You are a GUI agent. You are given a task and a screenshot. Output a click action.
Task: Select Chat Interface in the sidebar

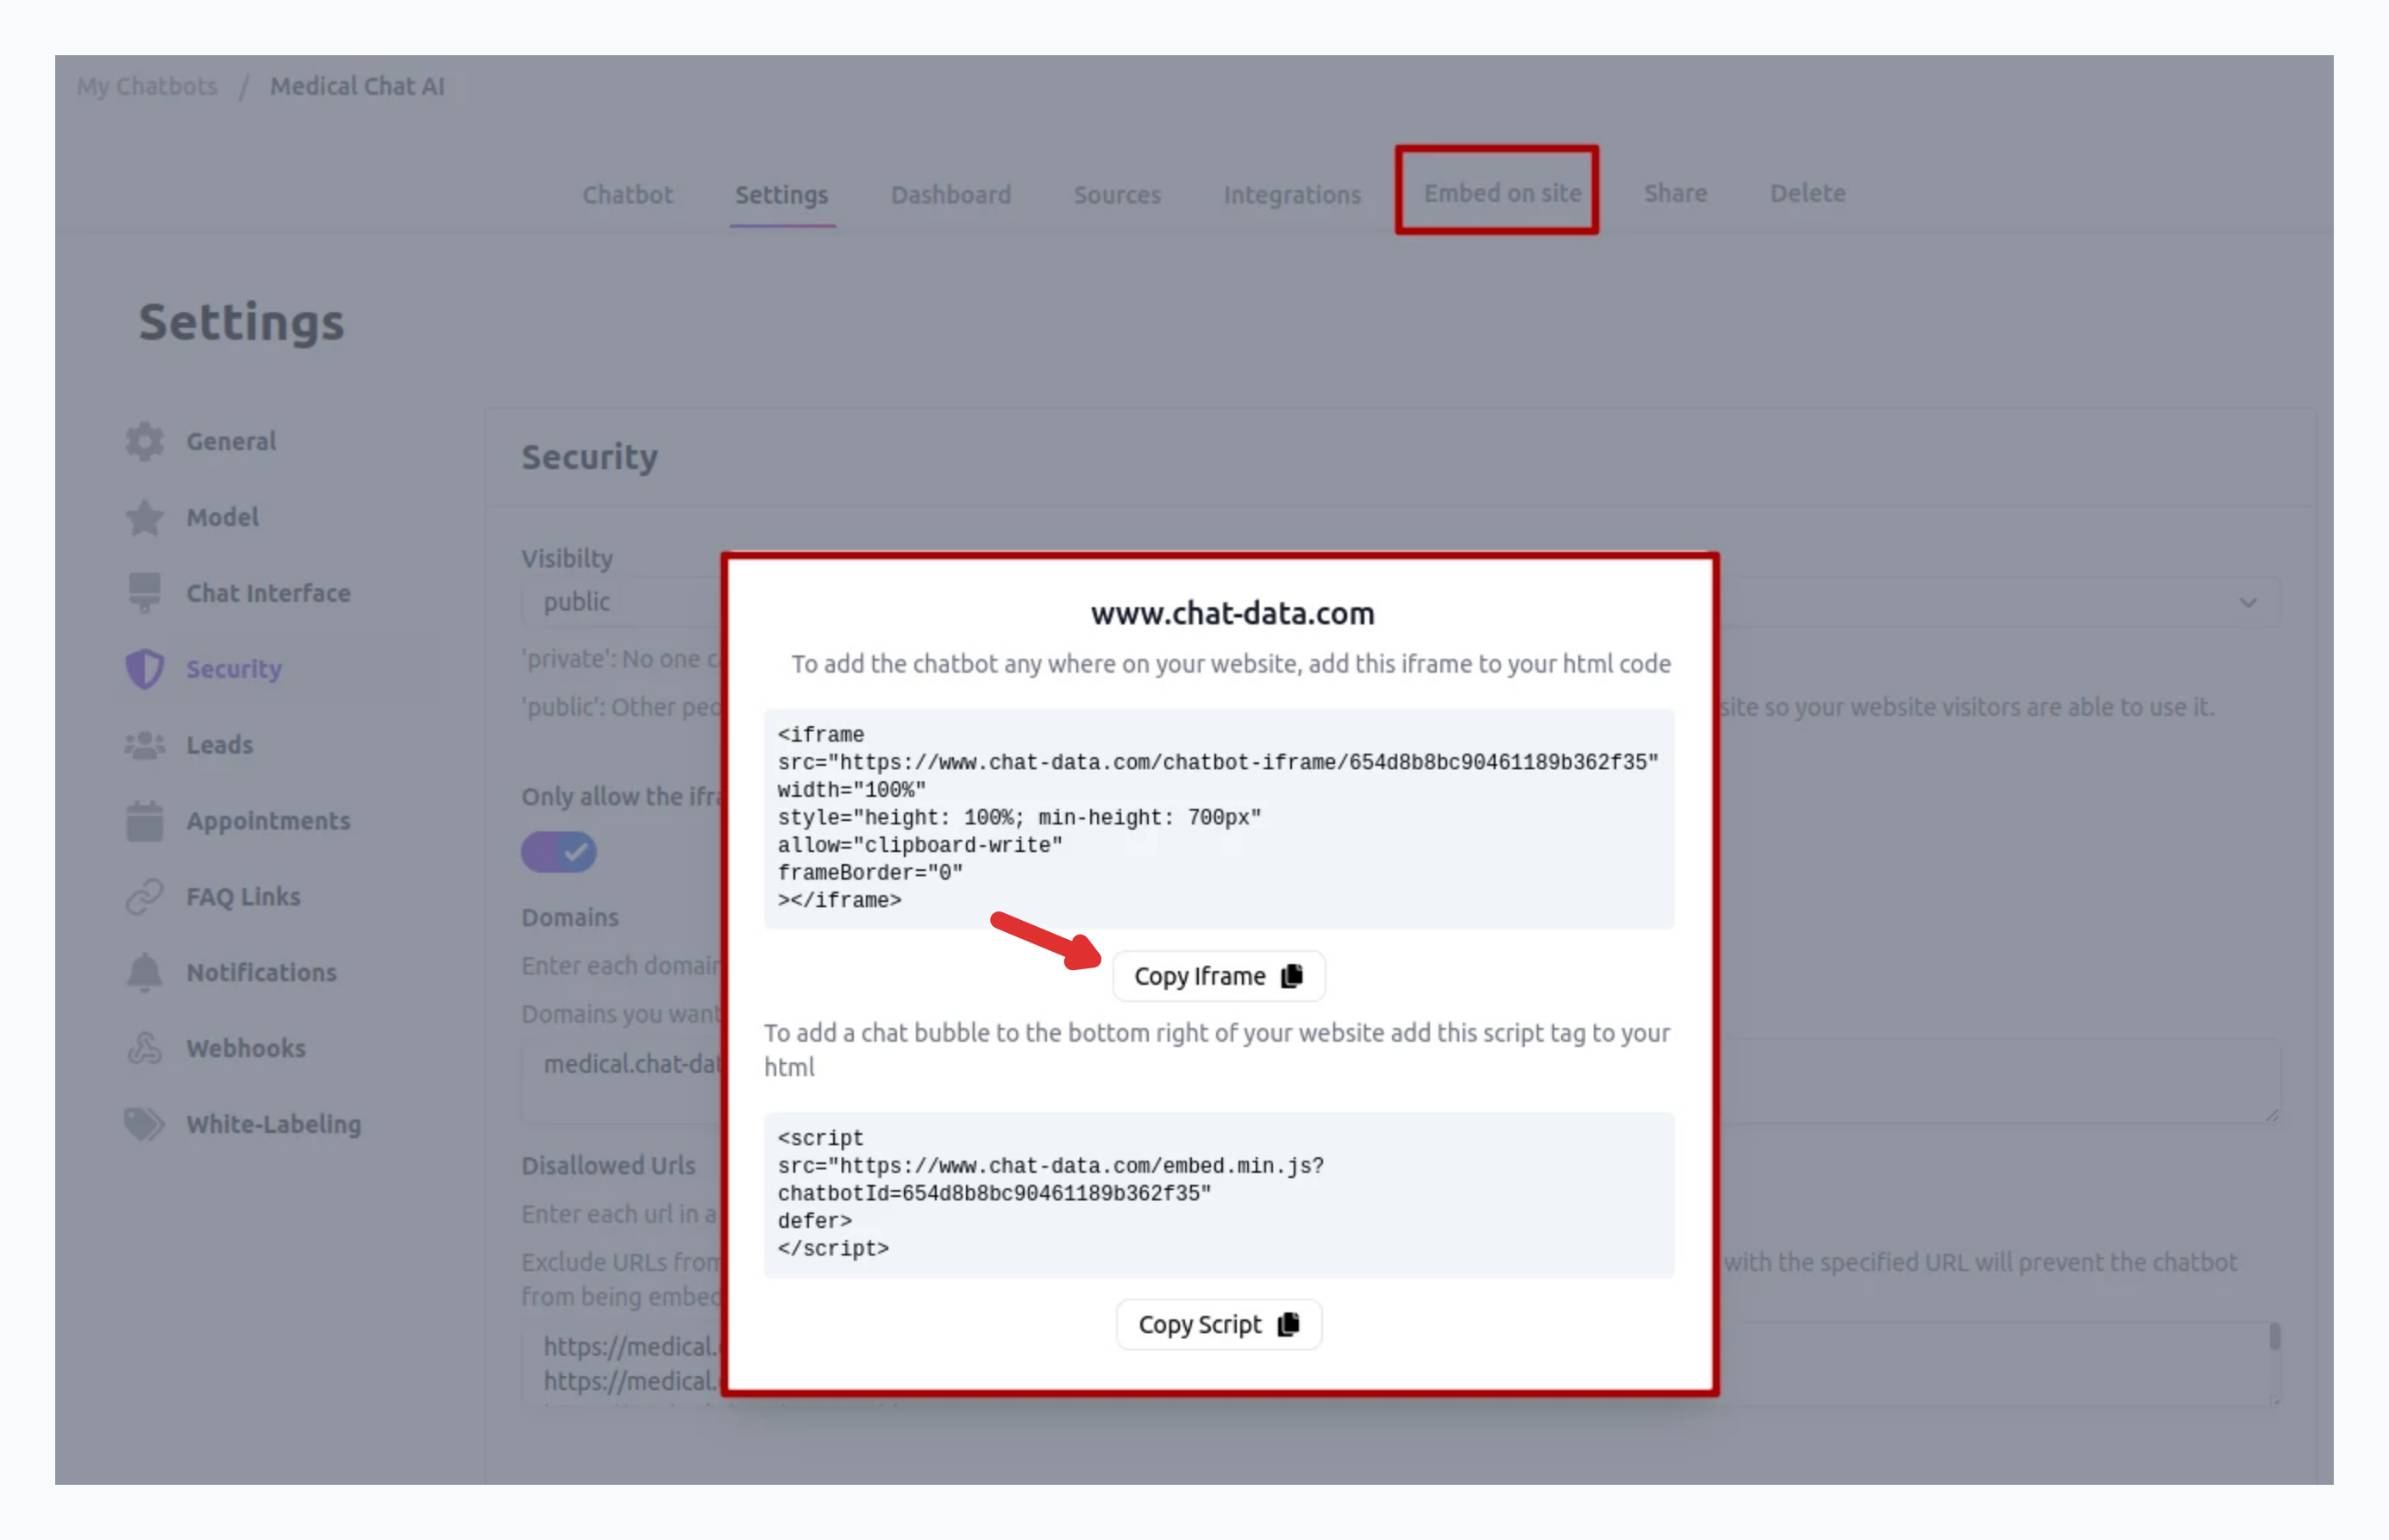pos(268,593)
